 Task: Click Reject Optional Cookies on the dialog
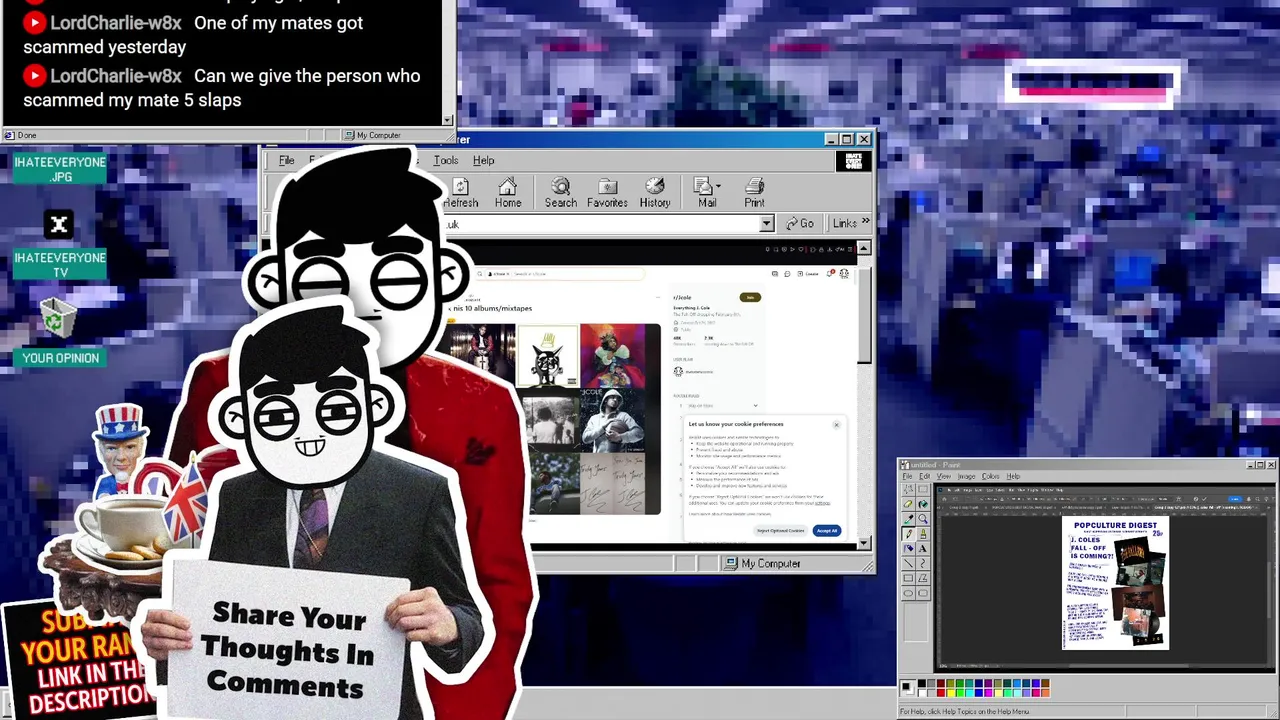pos(780,530)
